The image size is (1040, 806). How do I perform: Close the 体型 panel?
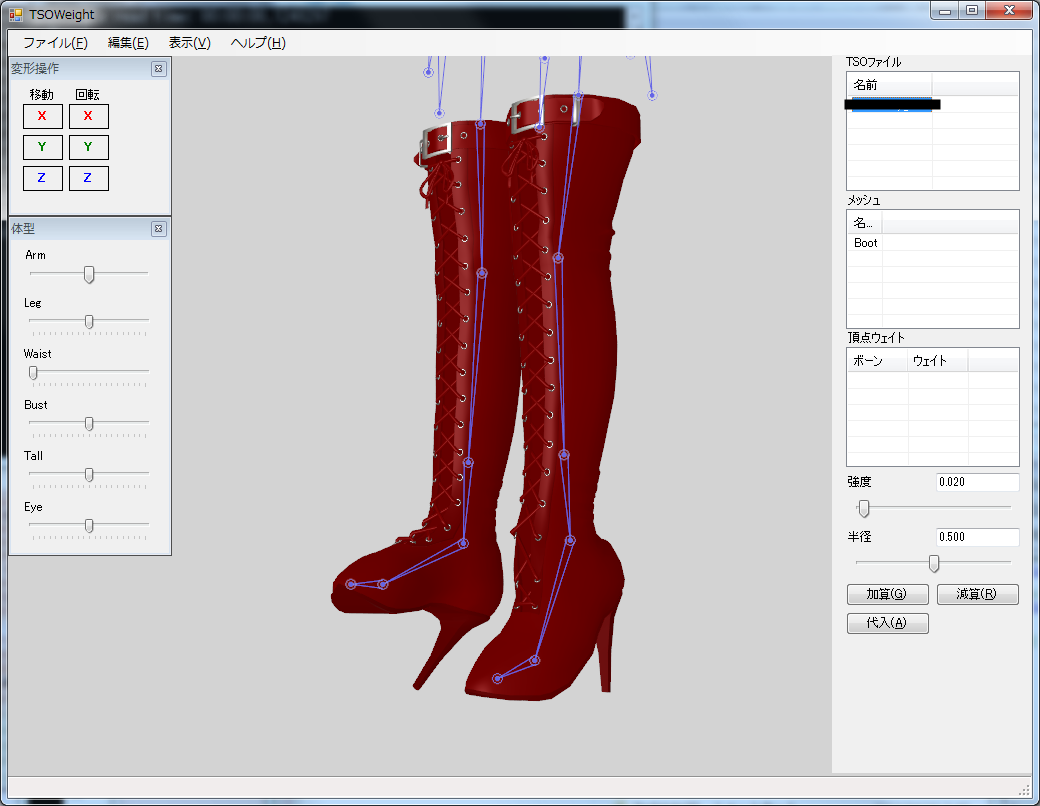tap(158, 229)
